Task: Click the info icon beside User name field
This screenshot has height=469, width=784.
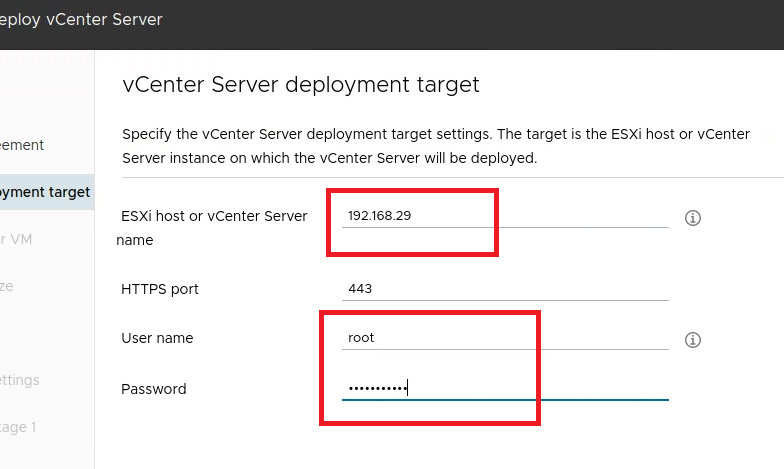Action: 692,340
